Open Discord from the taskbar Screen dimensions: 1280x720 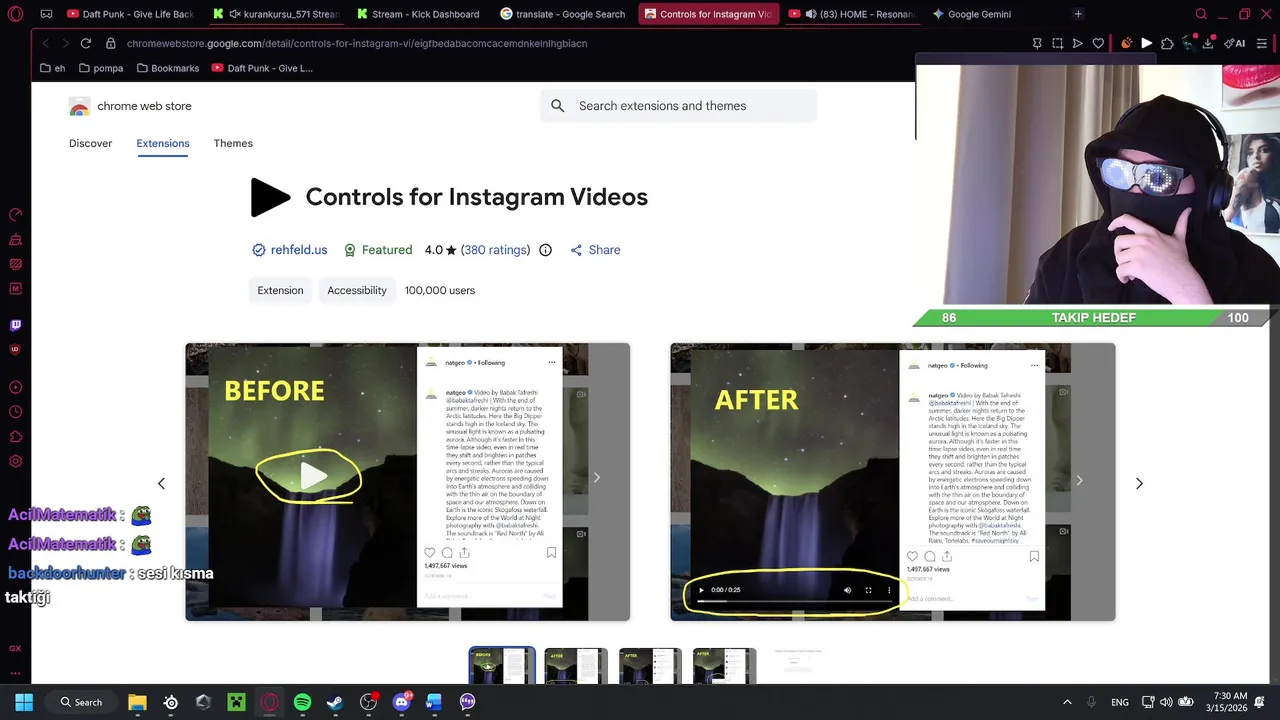[401, 702]
